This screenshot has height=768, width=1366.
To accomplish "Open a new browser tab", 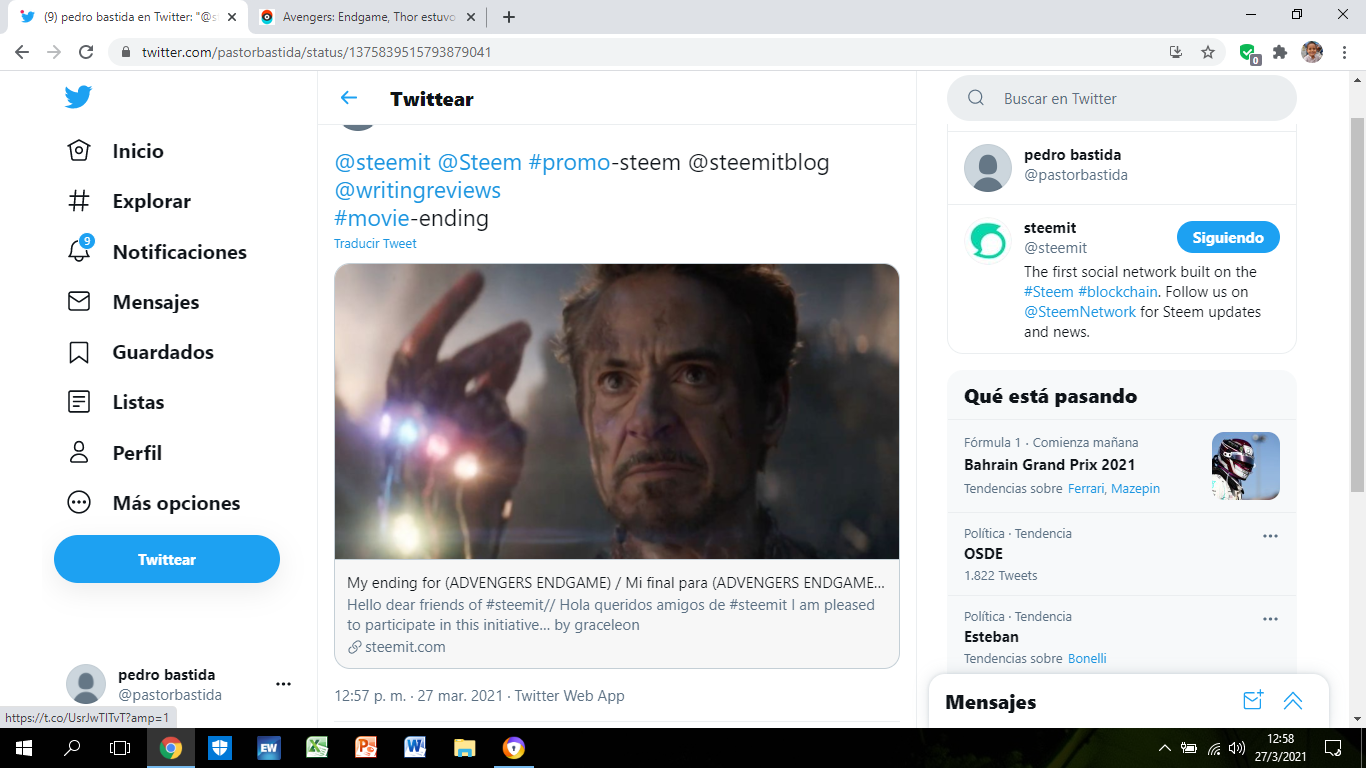I will 509,17.
